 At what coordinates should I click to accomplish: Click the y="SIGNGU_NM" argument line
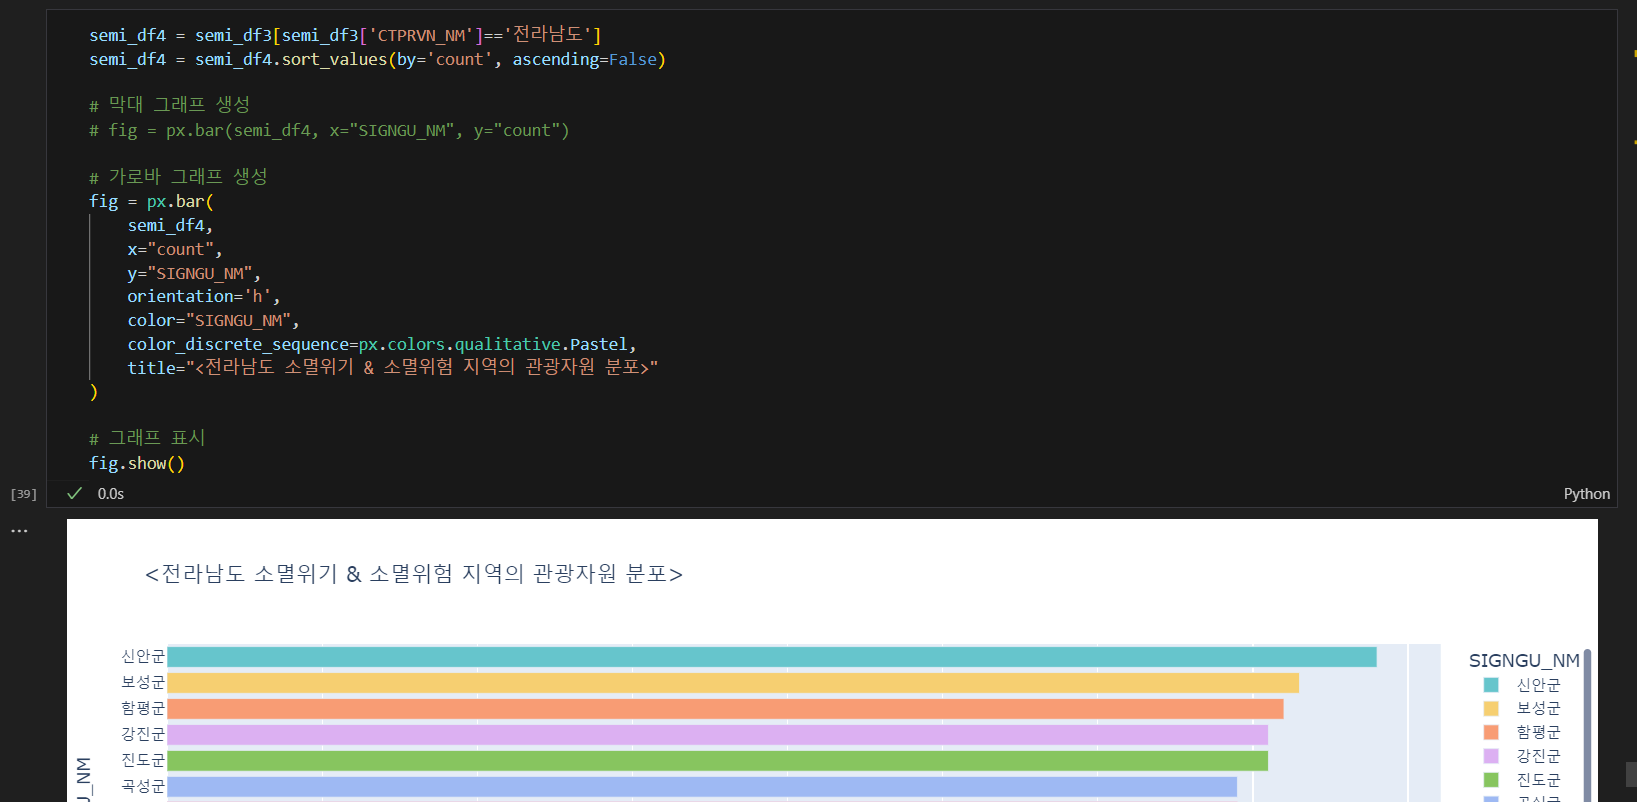point(194,274)
